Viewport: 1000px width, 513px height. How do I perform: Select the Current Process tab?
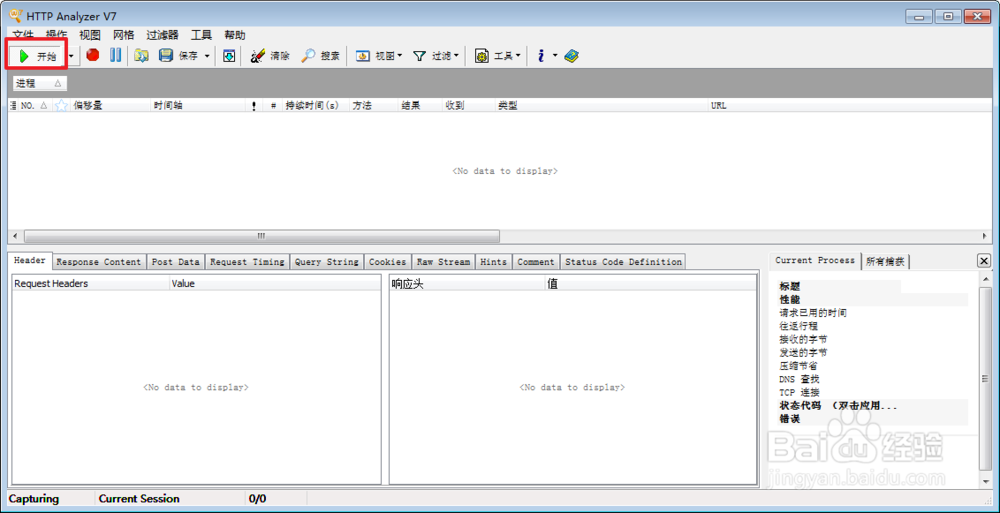click(x=815, y=260)
